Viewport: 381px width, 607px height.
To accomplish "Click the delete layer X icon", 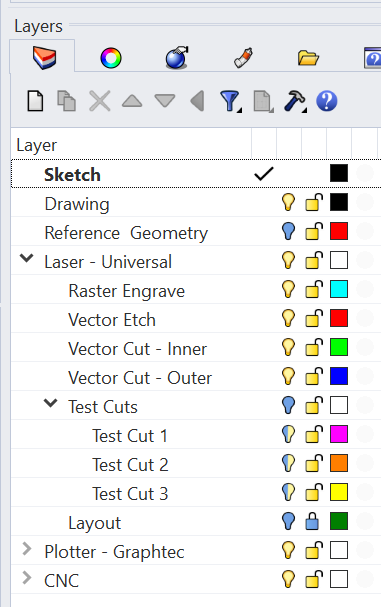I will pyautogui.click(x=100, y=101).
